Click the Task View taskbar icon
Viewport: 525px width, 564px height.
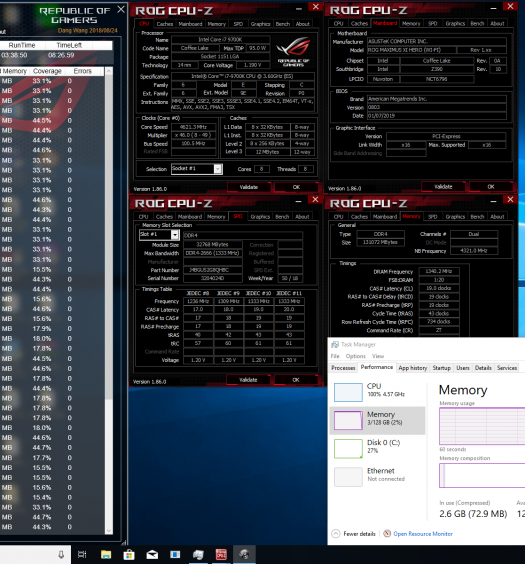(82, 554)
